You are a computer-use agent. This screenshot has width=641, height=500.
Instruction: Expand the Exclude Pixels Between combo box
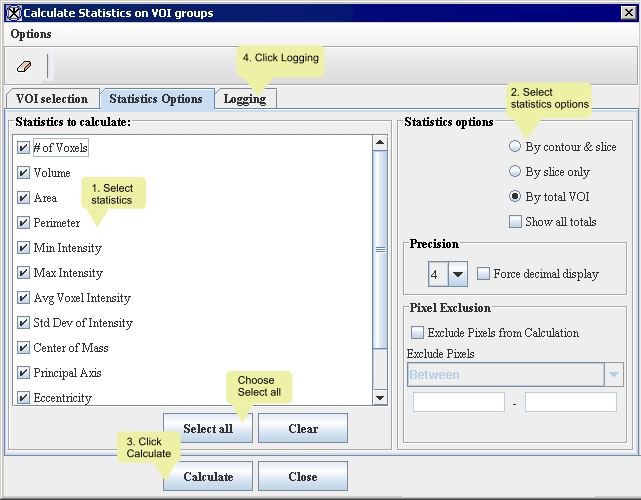coord(614,375)
